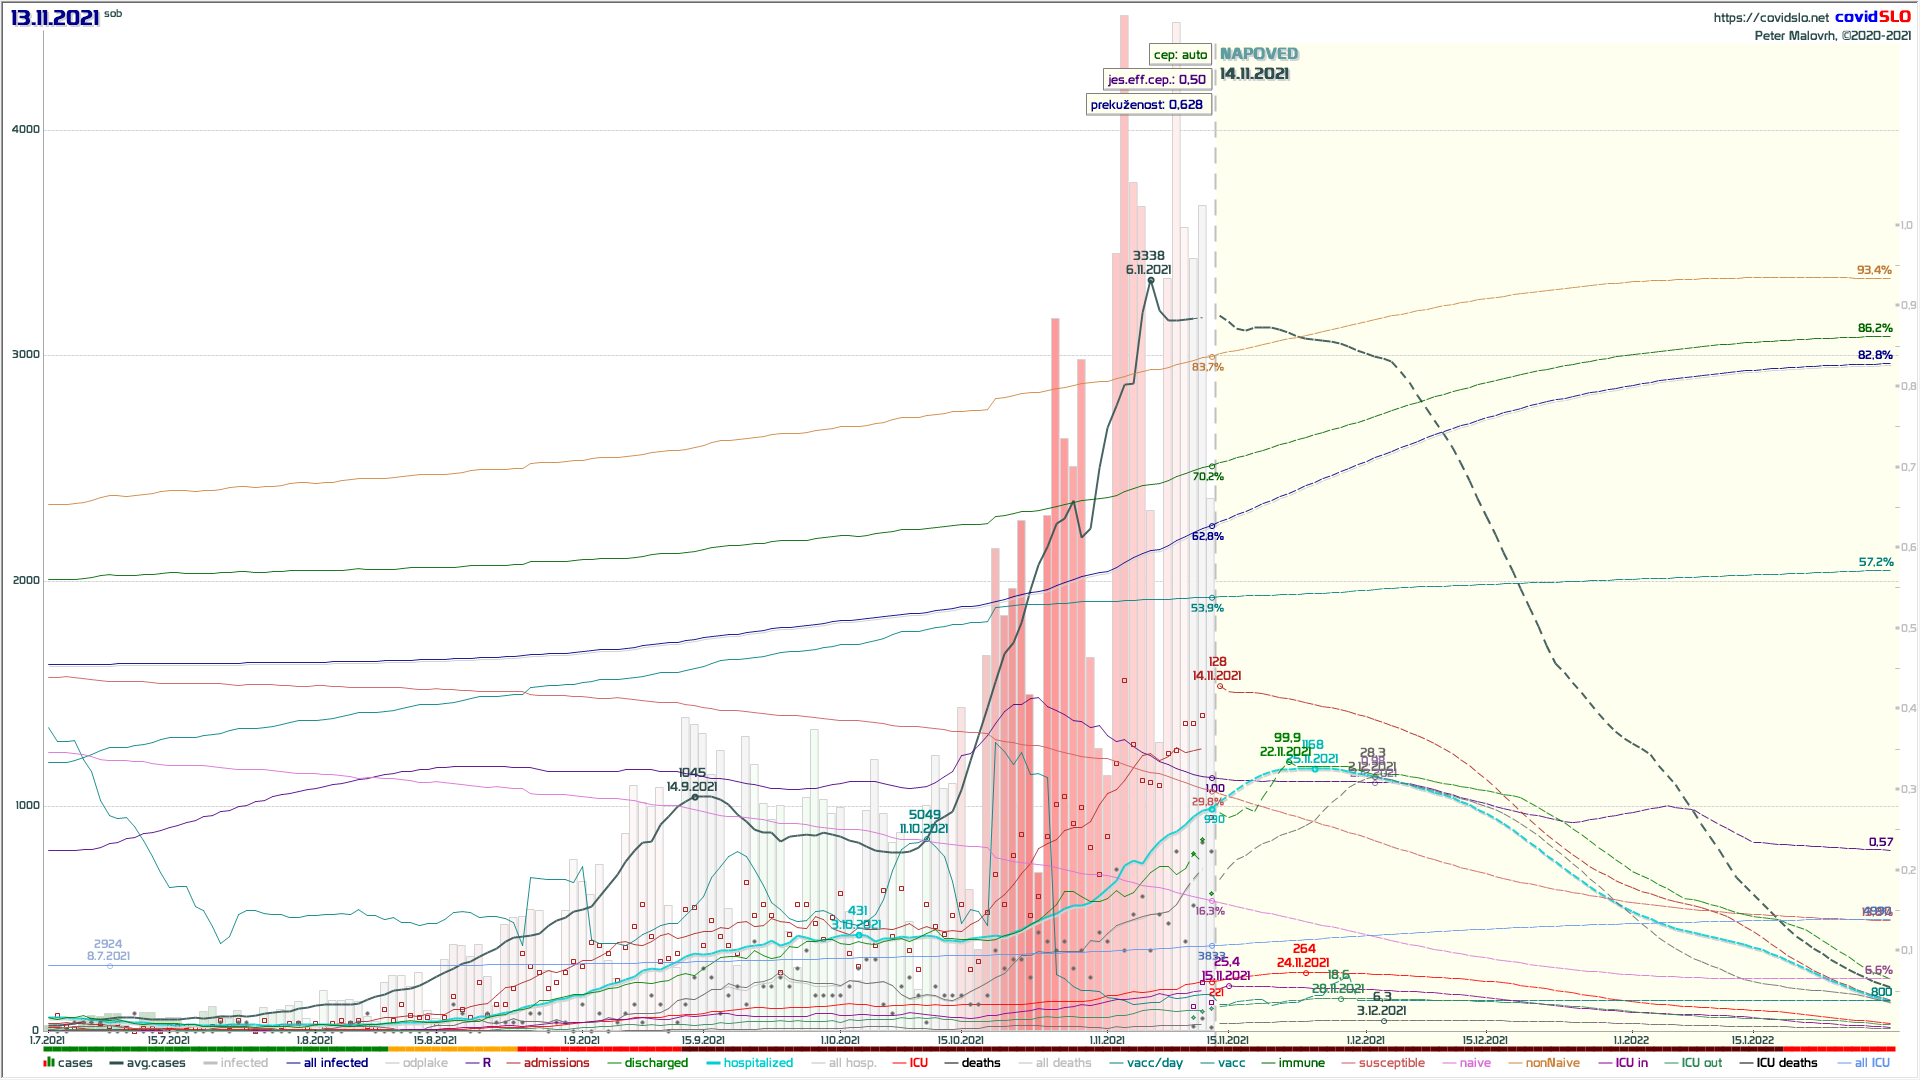Open the covidslo.net link

[x=1770, y=17]
